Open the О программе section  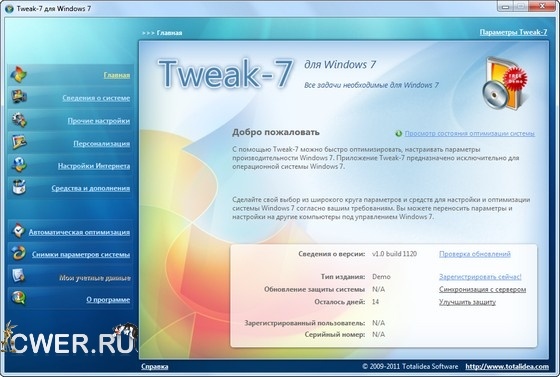pos(108,300)
